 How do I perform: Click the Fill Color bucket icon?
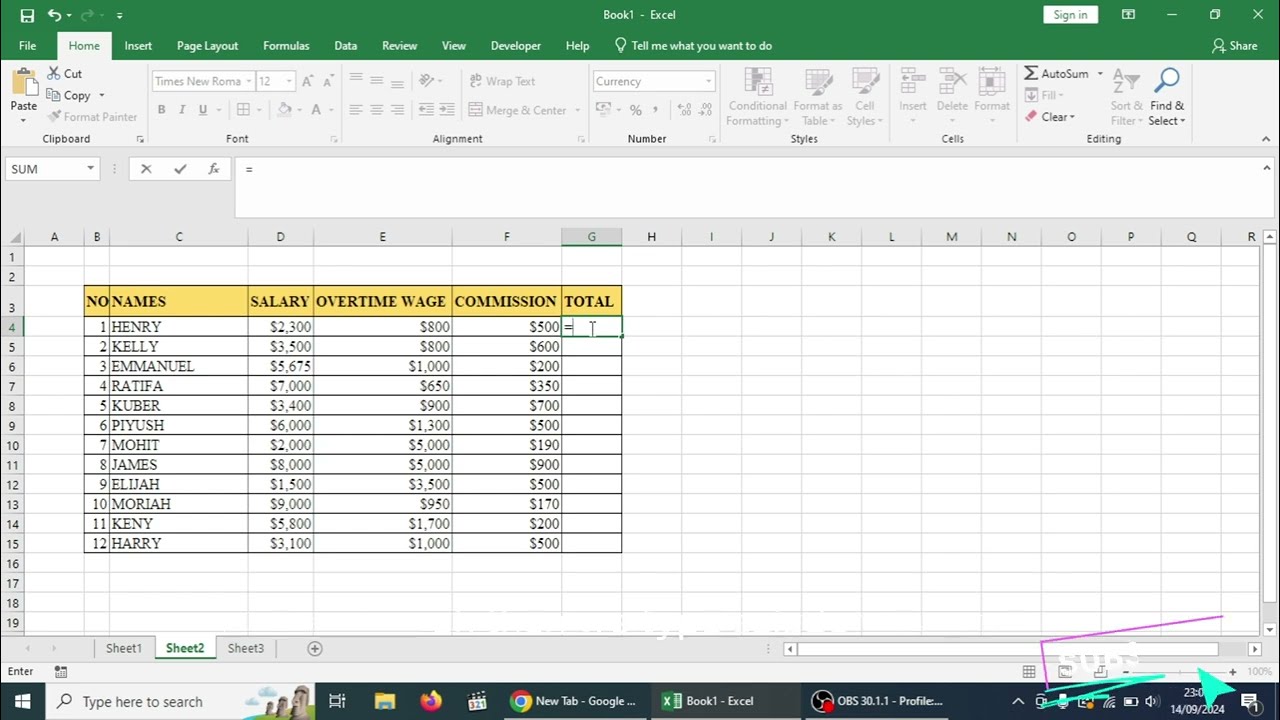pyautogui.click(x=284, y=110)
